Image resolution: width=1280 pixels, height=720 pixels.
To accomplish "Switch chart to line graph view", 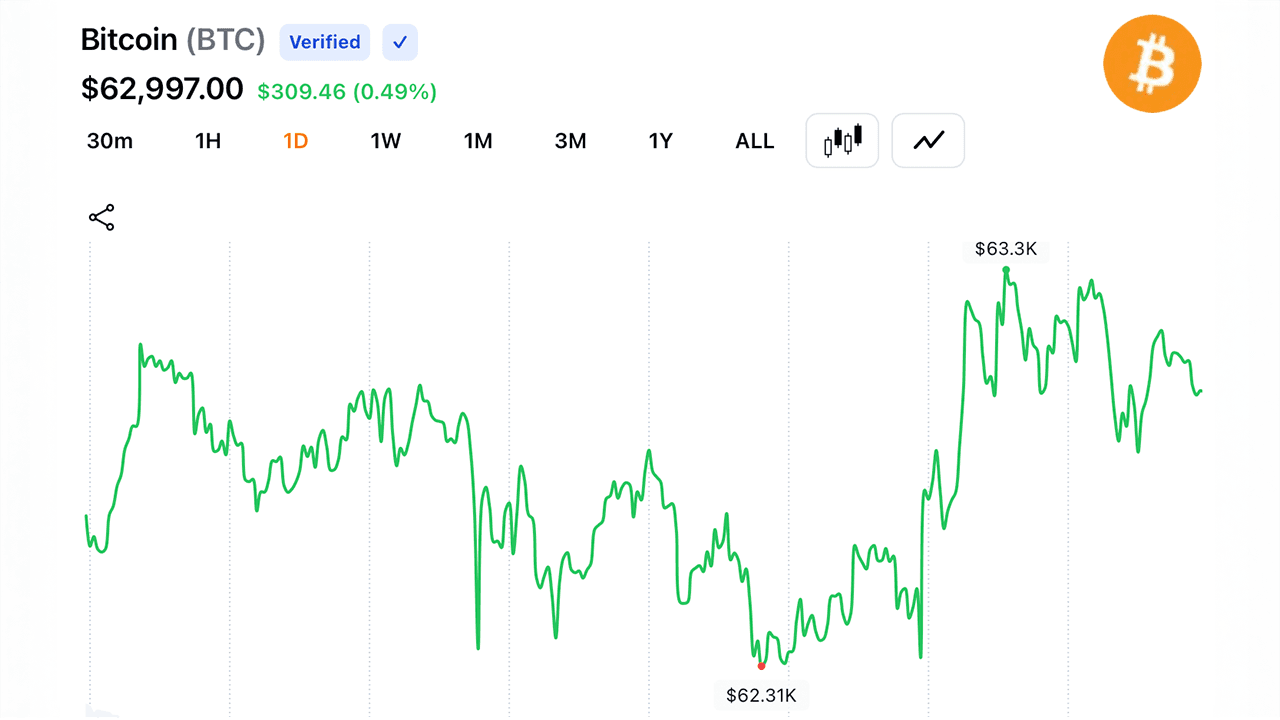I will (x=928, y=141).
